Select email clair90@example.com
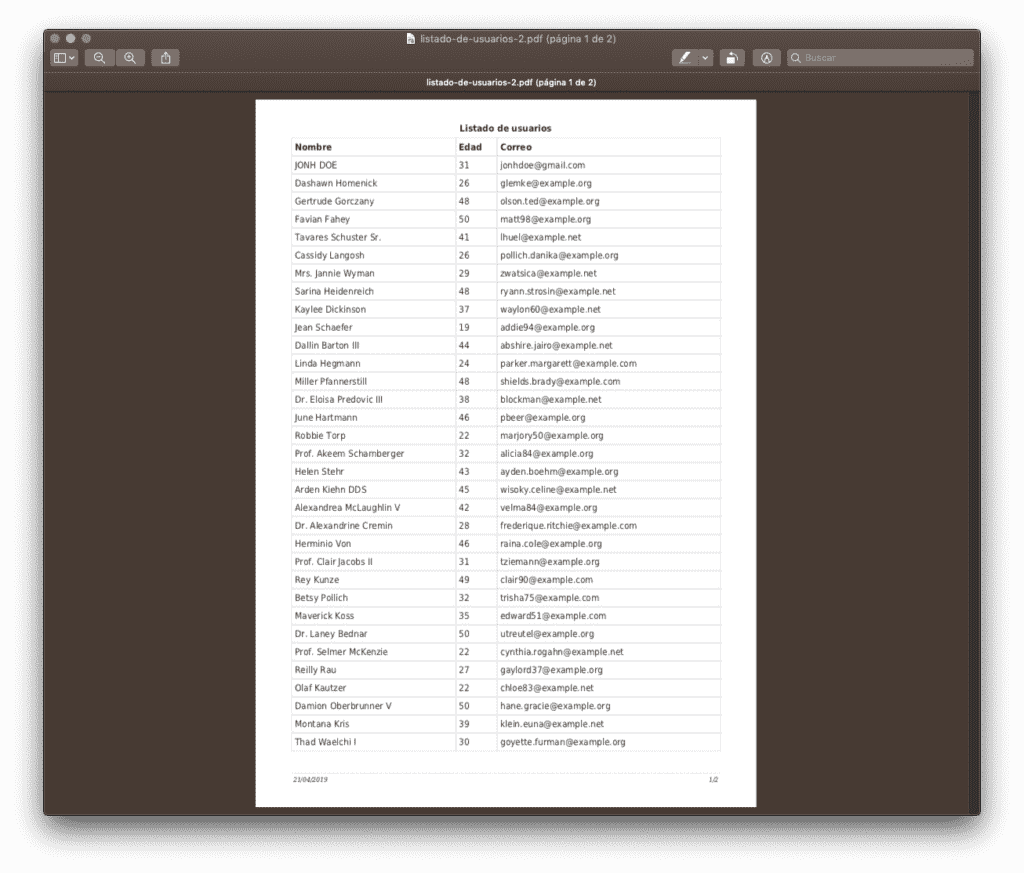This screenshot has width=1024, height=873. 547,580
